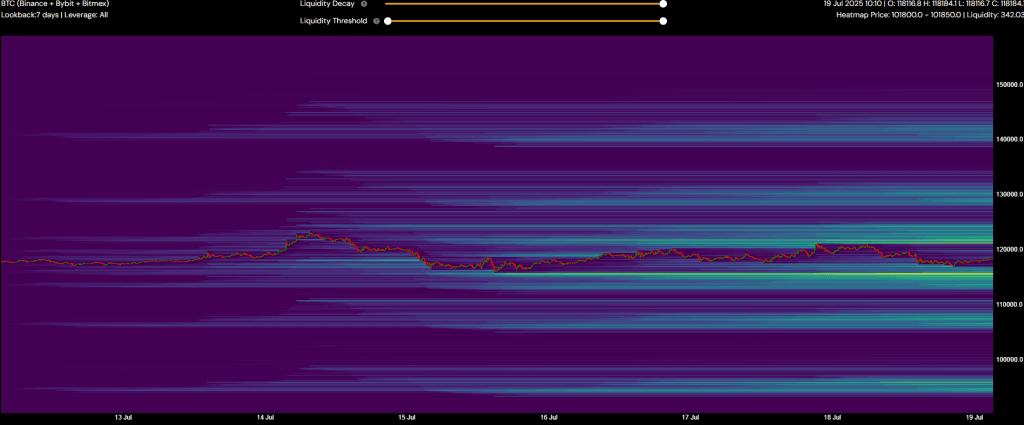This screenshot has width=1024, height=425.
Task: Click the 150000.0 price axis label
Action: pos(1008,85)
